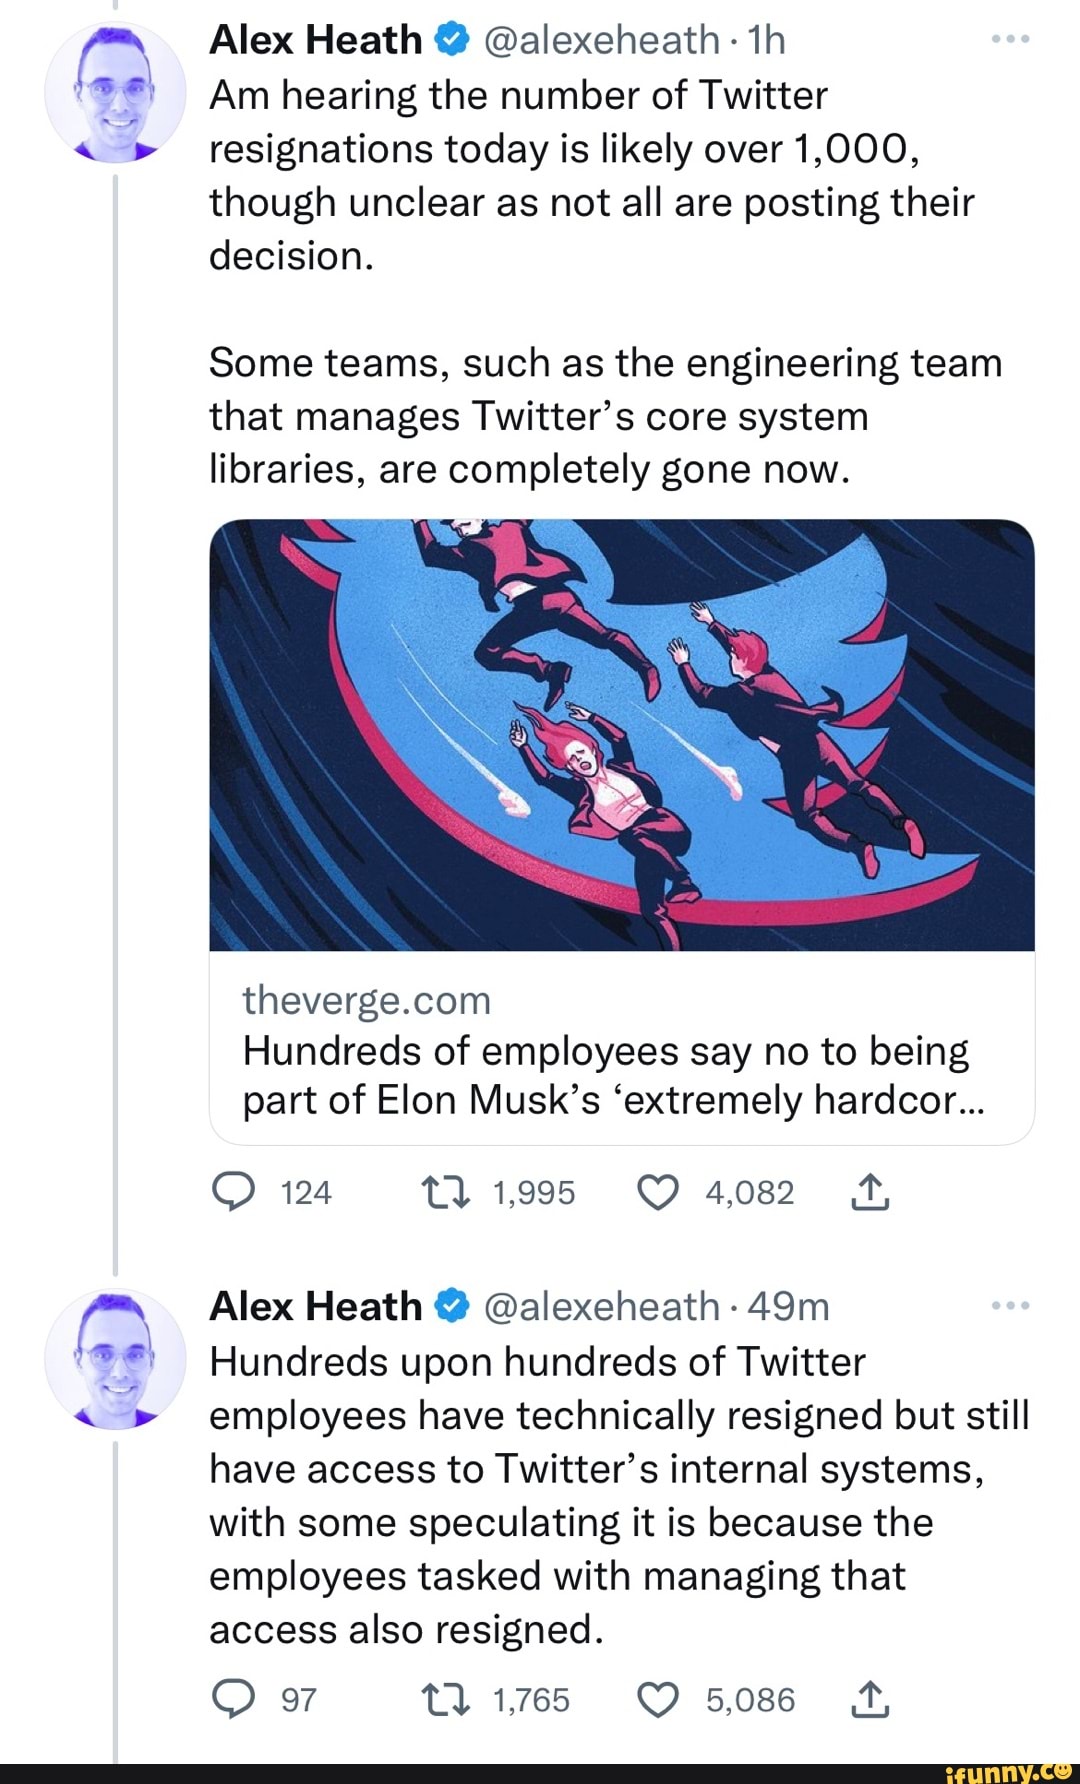
Task: Open the 49m timestamp of second tweet
Action: [x=788, y=1306]
